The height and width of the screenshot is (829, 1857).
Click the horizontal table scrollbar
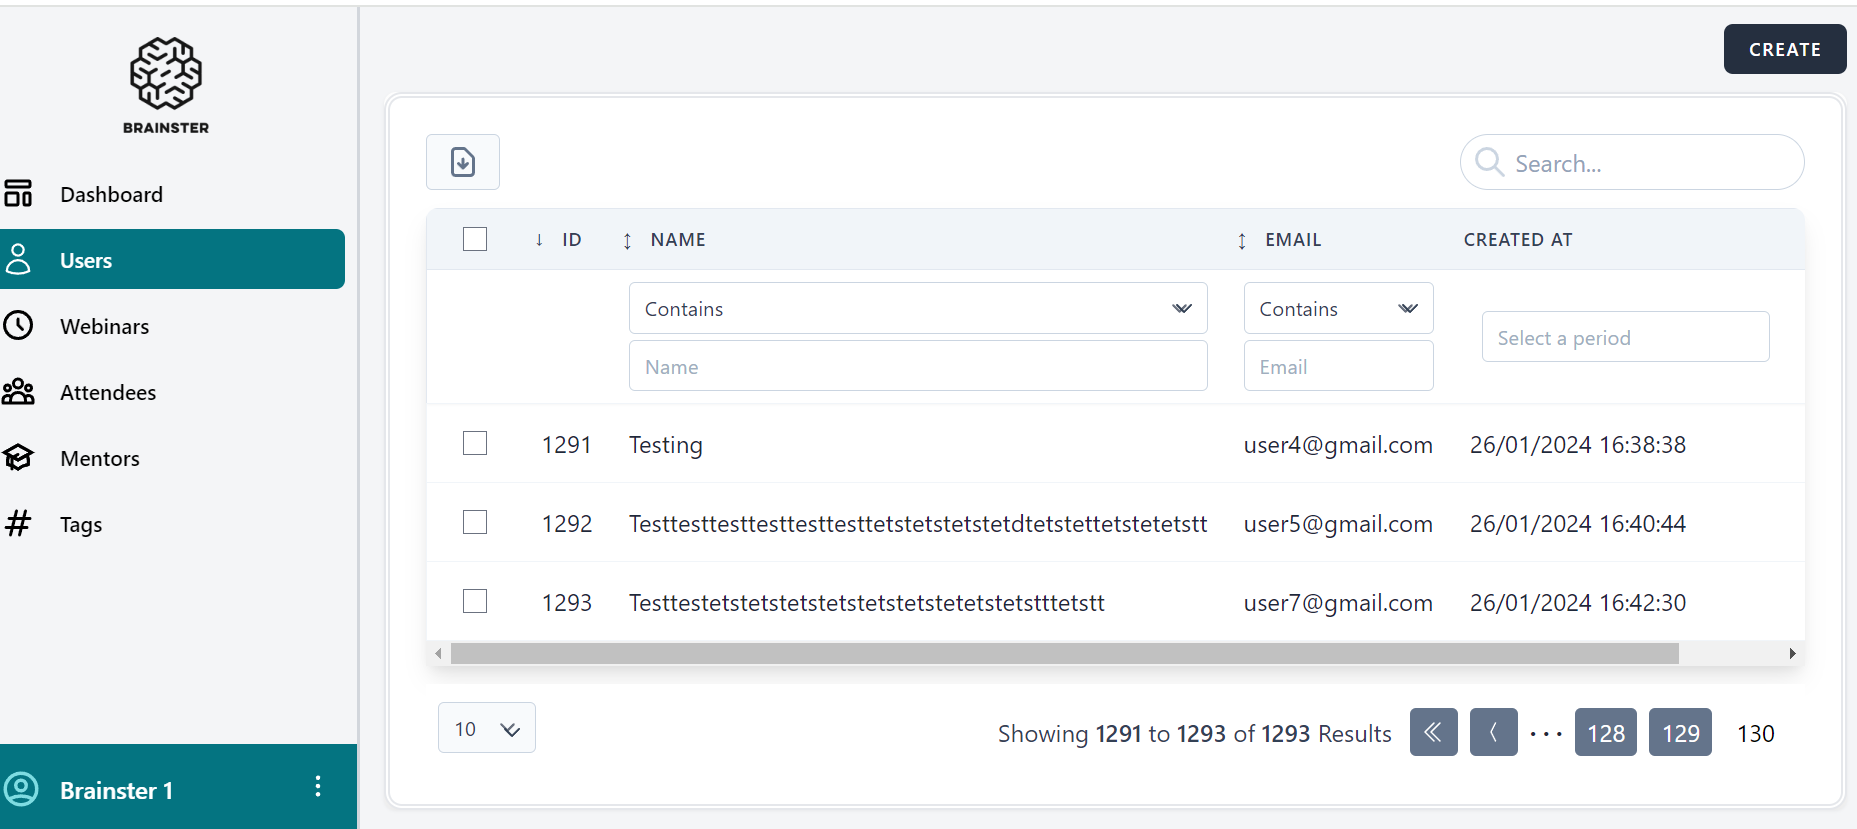(1064, 654)
